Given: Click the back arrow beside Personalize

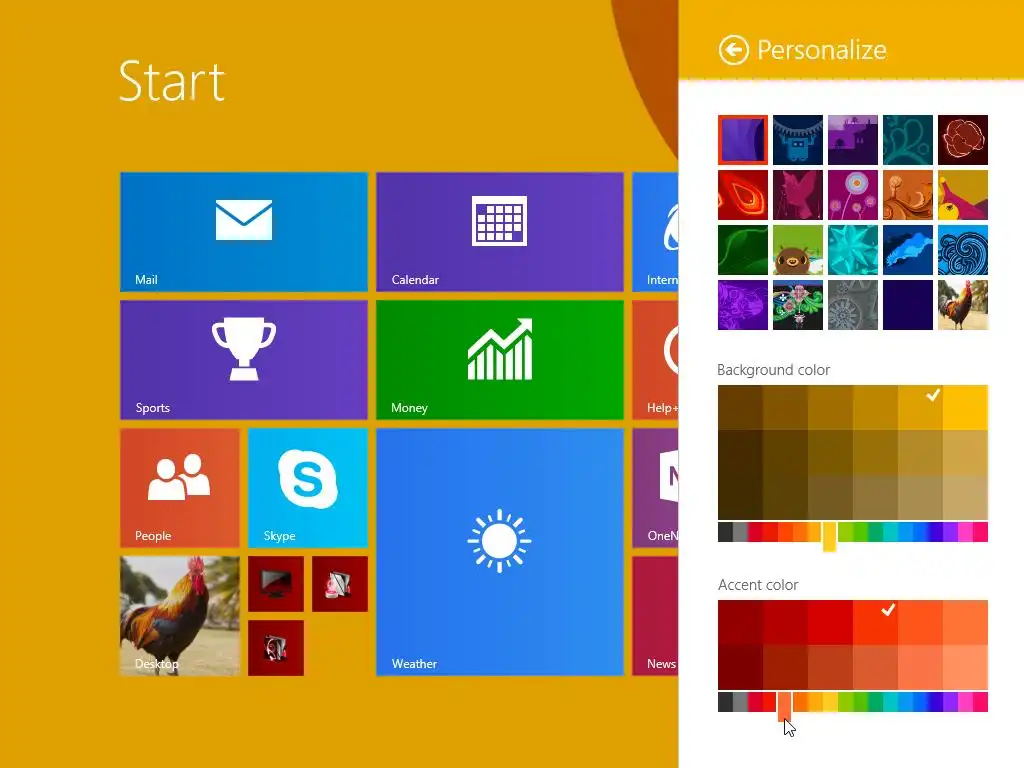Looking at the screenshot, I should tap(733, 50).
